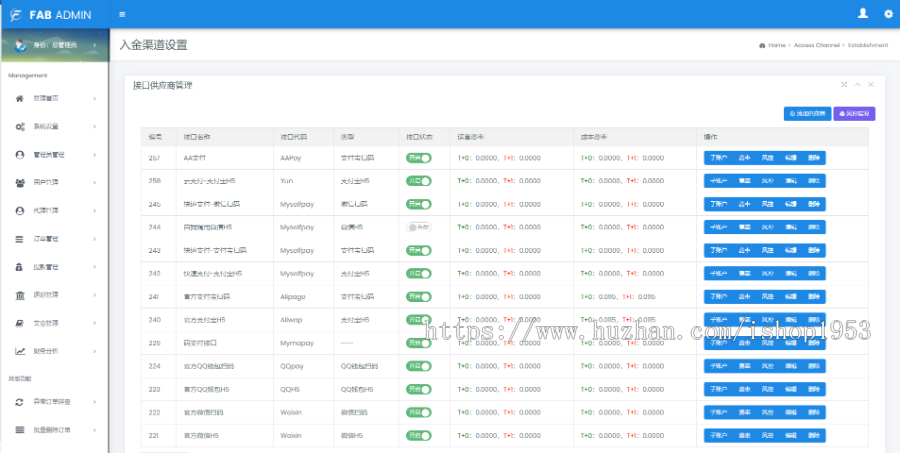Click the home icon in the sidebar
Viewport: 900px width, 453px height.
tap(20, 98)
